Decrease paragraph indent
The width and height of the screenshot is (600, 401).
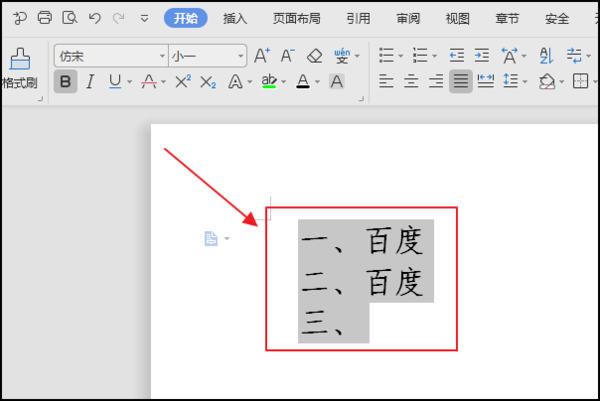(x=457, y=56)
